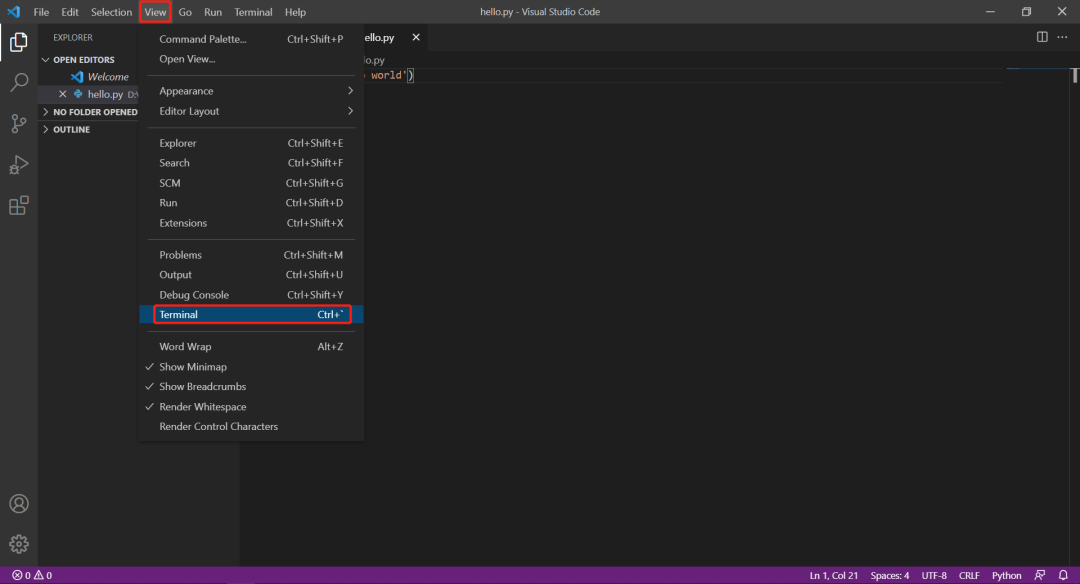Click the VS Code logo in title bar
Image resolution: width=1080 pixels, height=584 pixels.
(x=14, y=12)
